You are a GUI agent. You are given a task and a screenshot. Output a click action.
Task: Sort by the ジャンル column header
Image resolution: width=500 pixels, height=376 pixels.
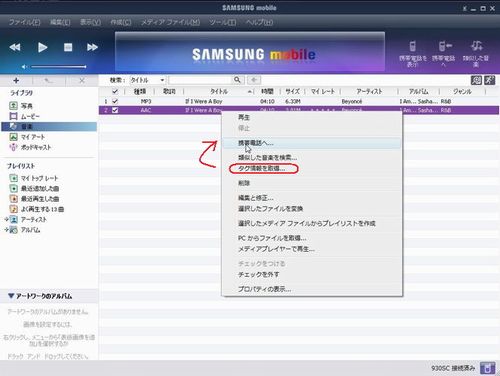(x=462, y=91)
